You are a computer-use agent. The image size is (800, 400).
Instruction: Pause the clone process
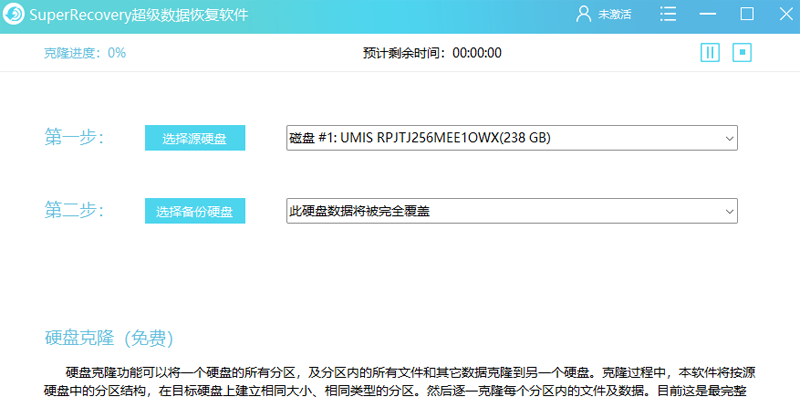tap(710, 52)
